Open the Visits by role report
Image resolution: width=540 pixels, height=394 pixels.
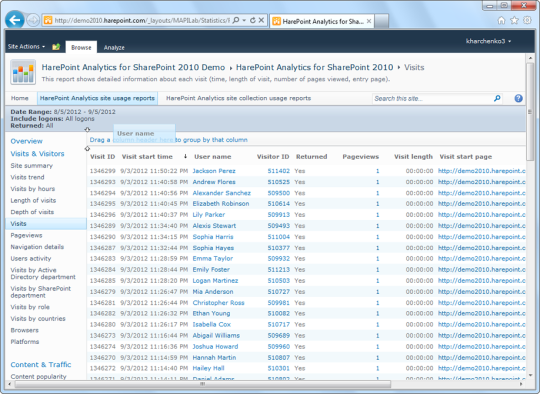tap(30, 307)
